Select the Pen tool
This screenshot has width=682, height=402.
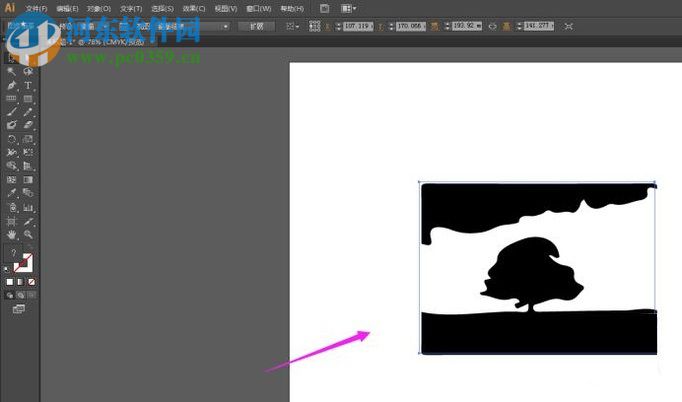(x=11, y=86)
